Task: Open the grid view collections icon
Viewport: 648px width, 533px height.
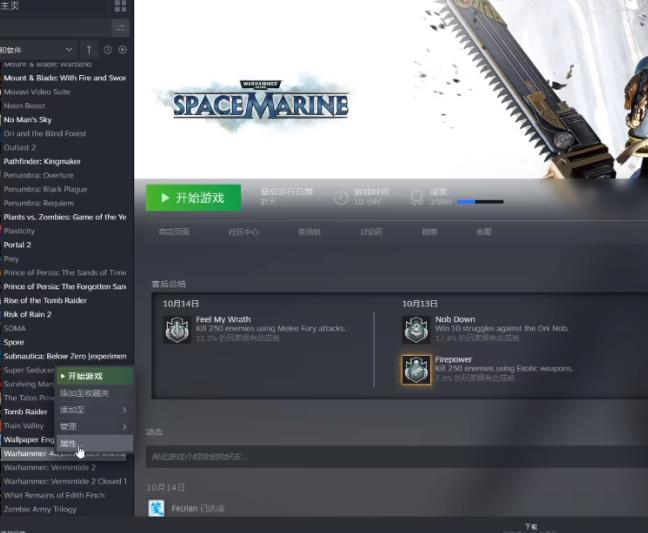Action: coord(120,6)
